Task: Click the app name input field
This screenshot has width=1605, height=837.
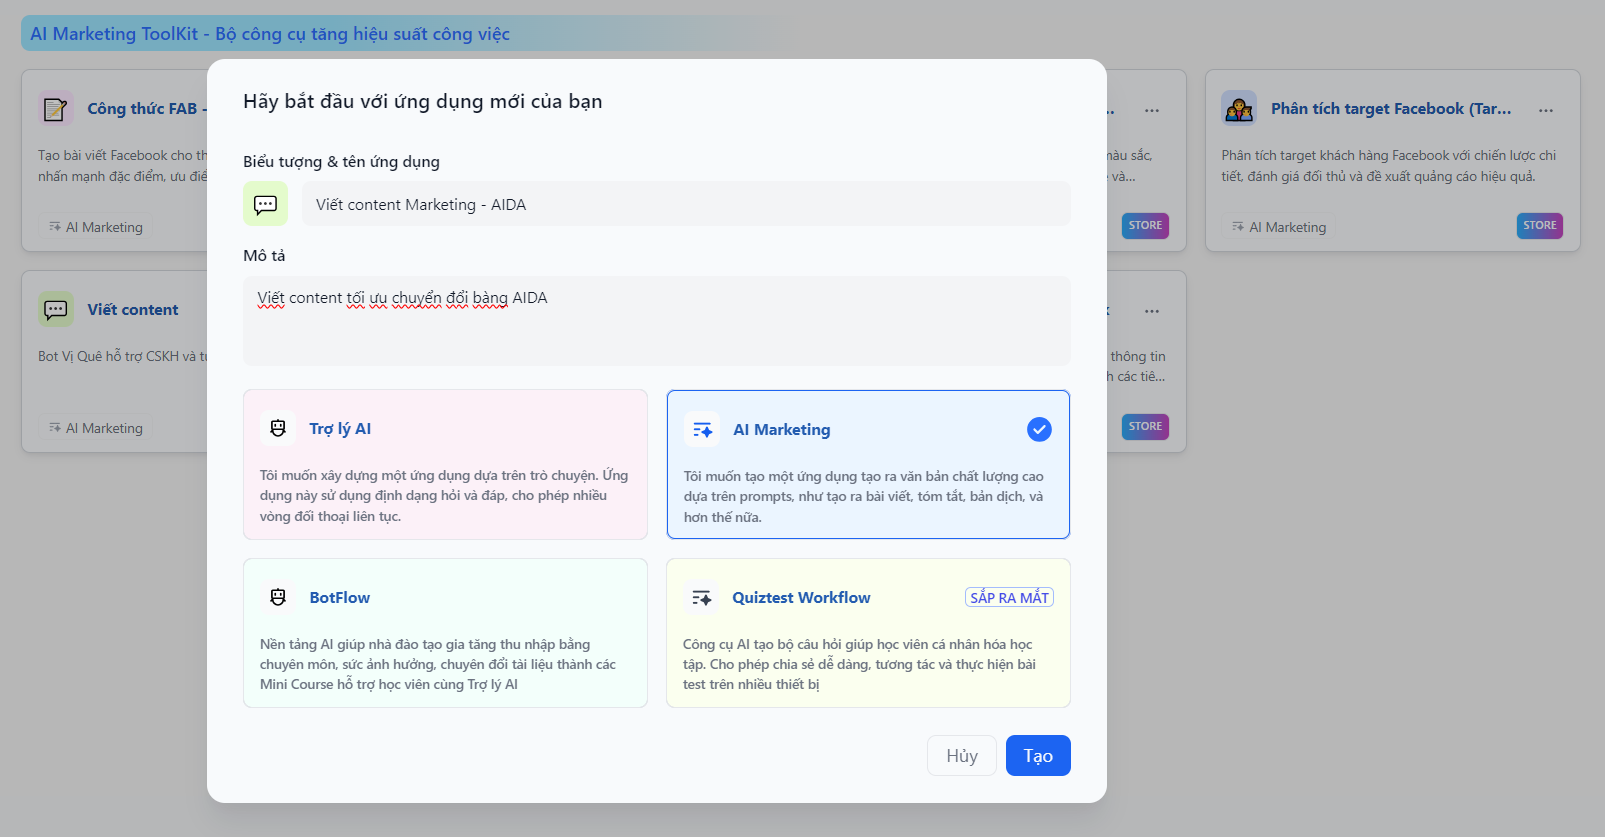Action: click(x=685, y=204)
